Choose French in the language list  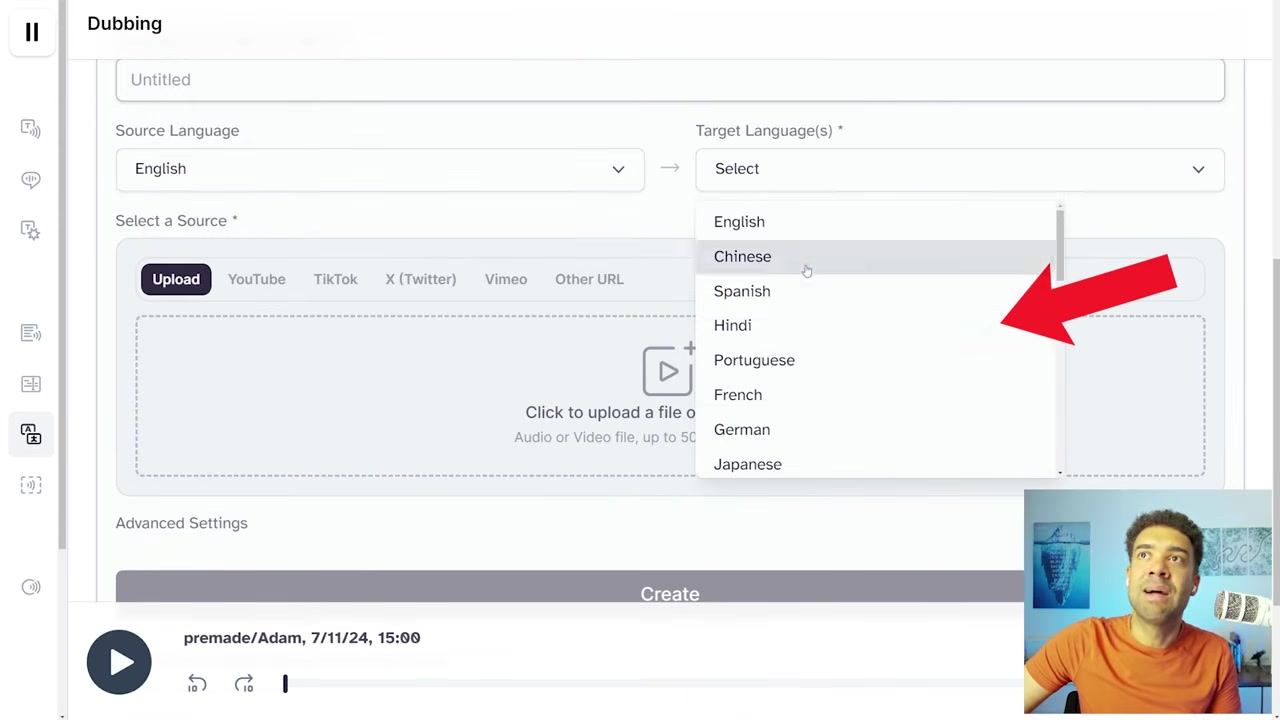875,395
